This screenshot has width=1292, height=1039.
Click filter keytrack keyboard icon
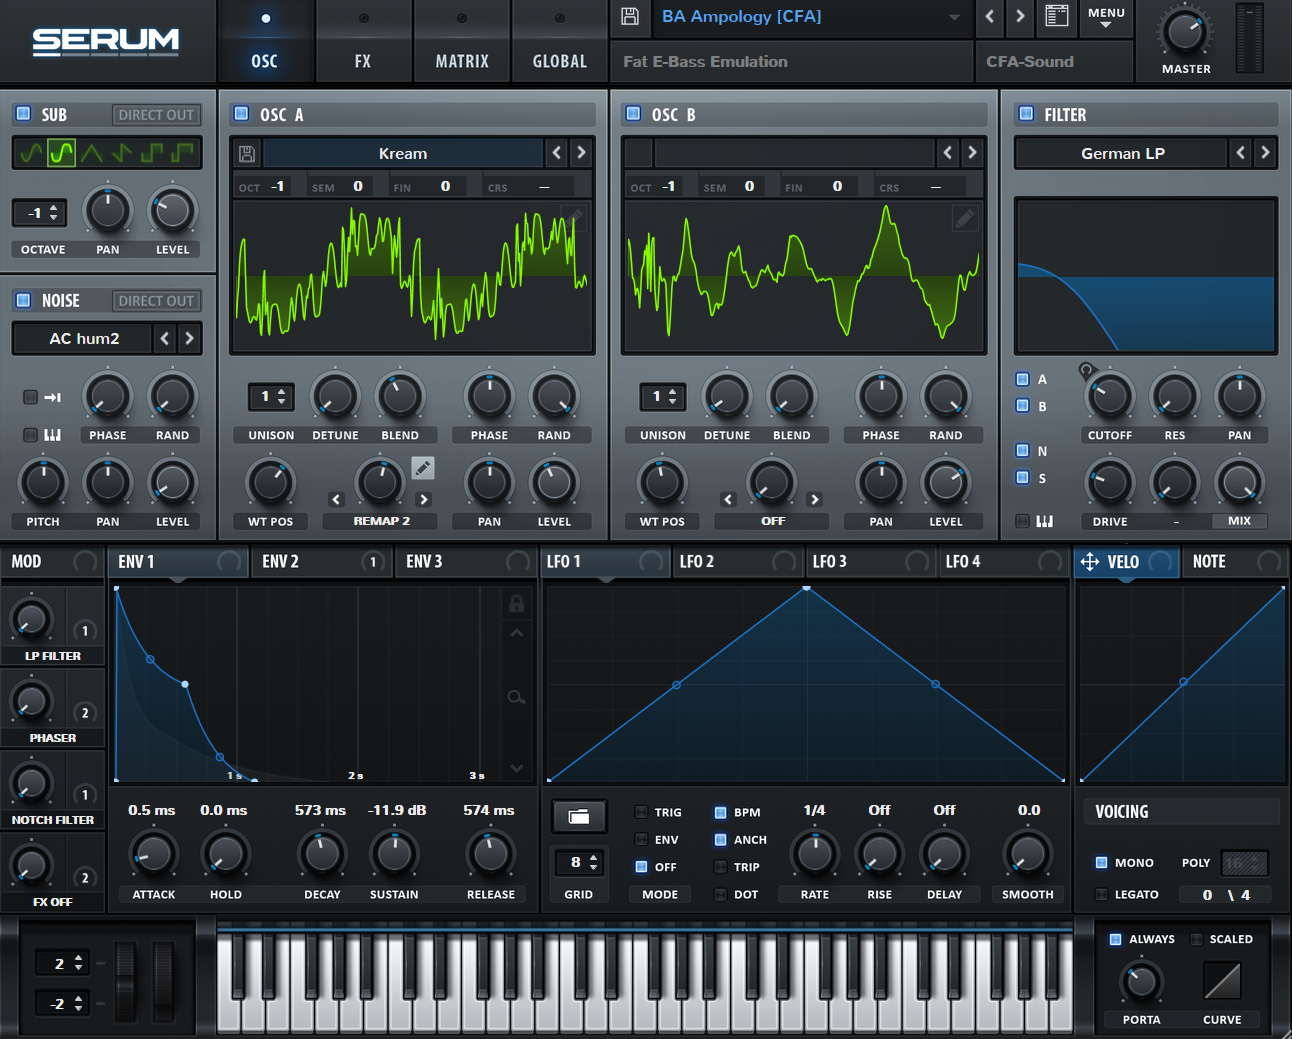[x=1044, y=521]
